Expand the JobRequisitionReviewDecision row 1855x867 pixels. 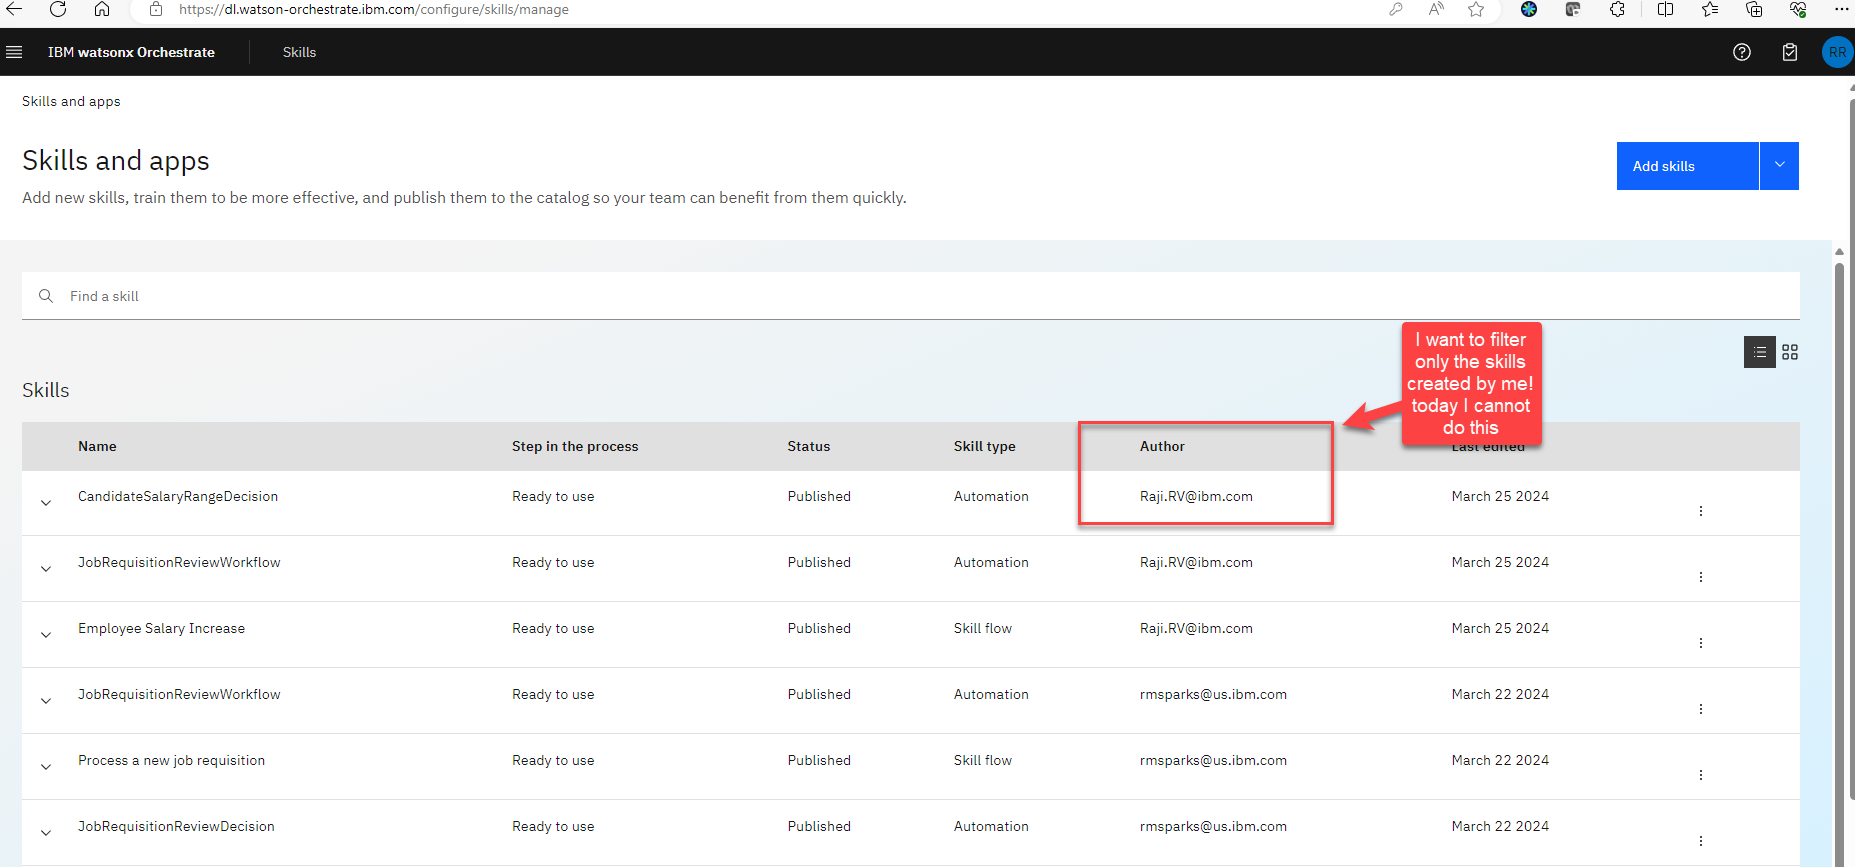(x=46, y=833)
